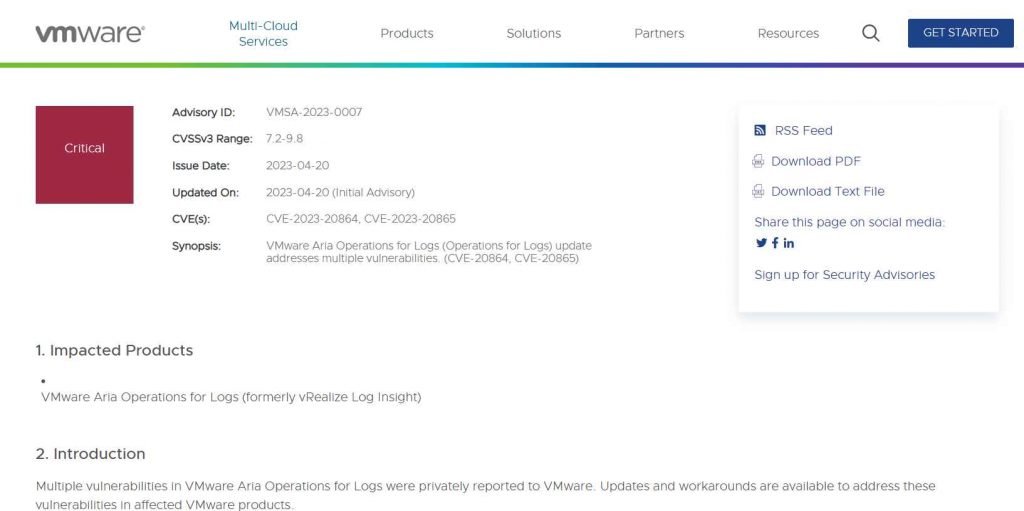Click the '2. Introduction' heading

coord(90,453)
